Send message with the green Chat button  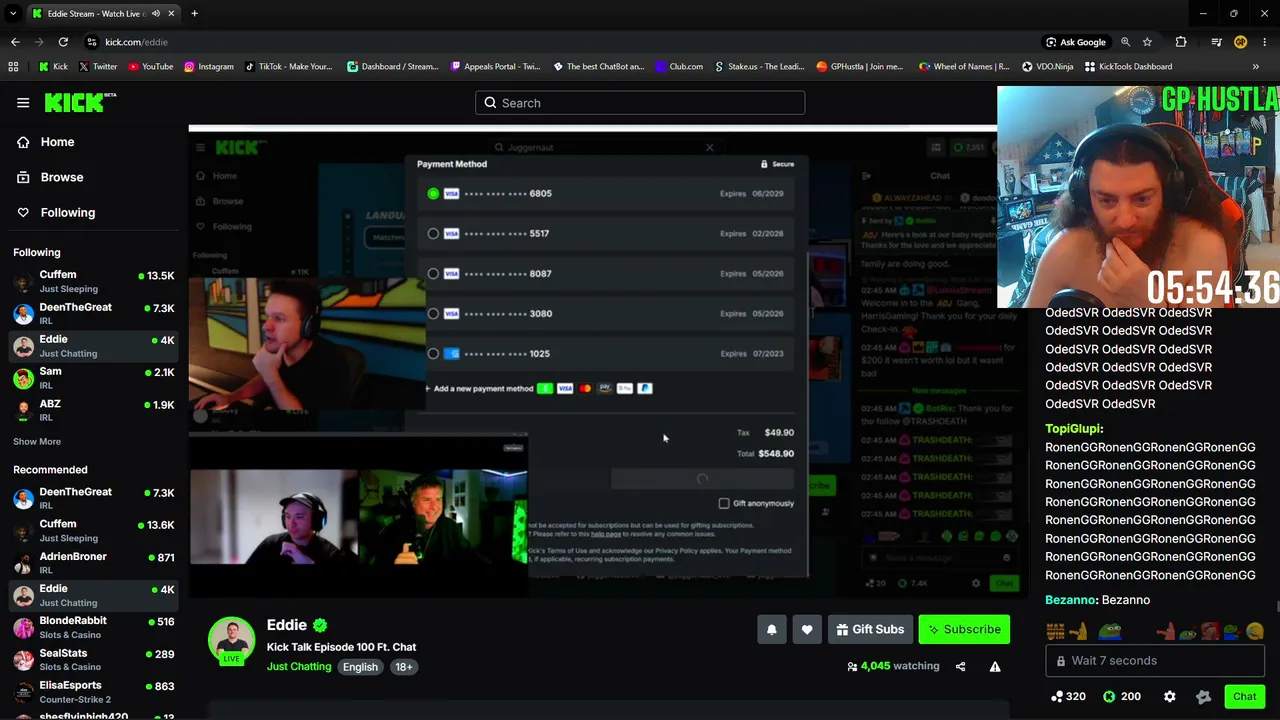point(1245,696)
